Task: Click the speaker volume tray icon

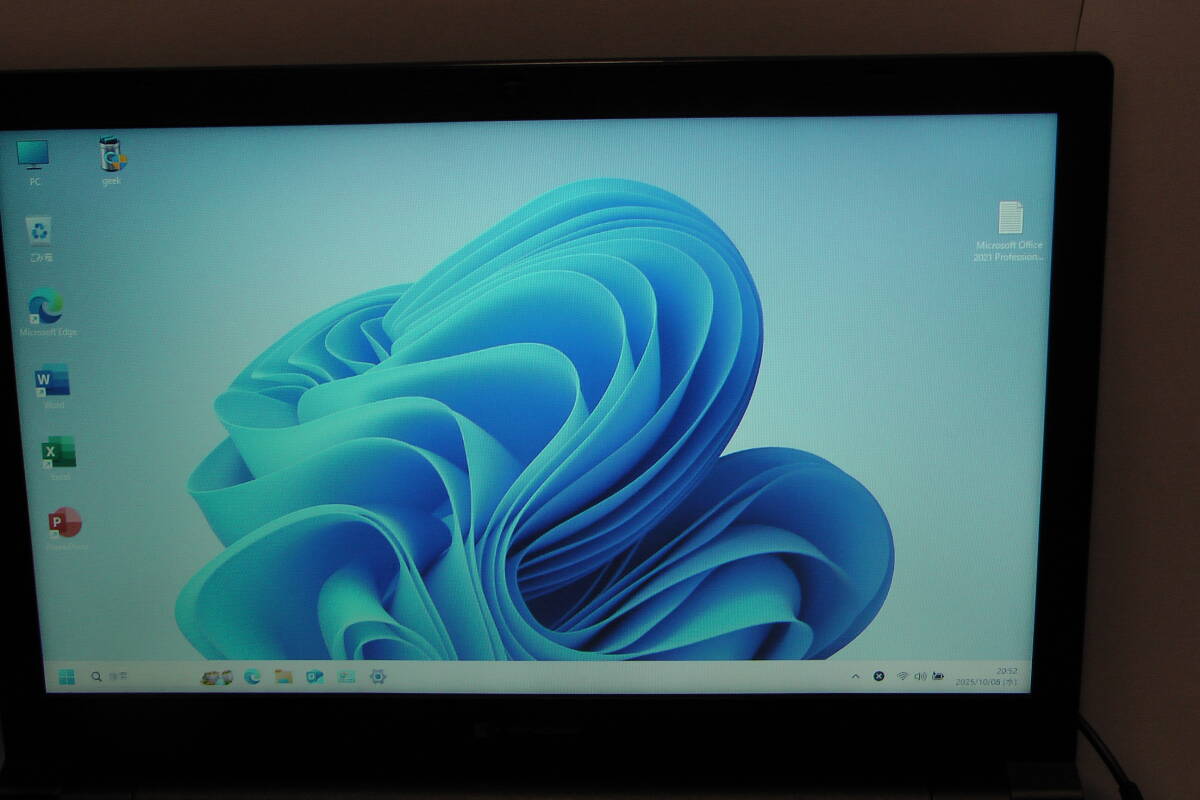Action: coord(920,677)
